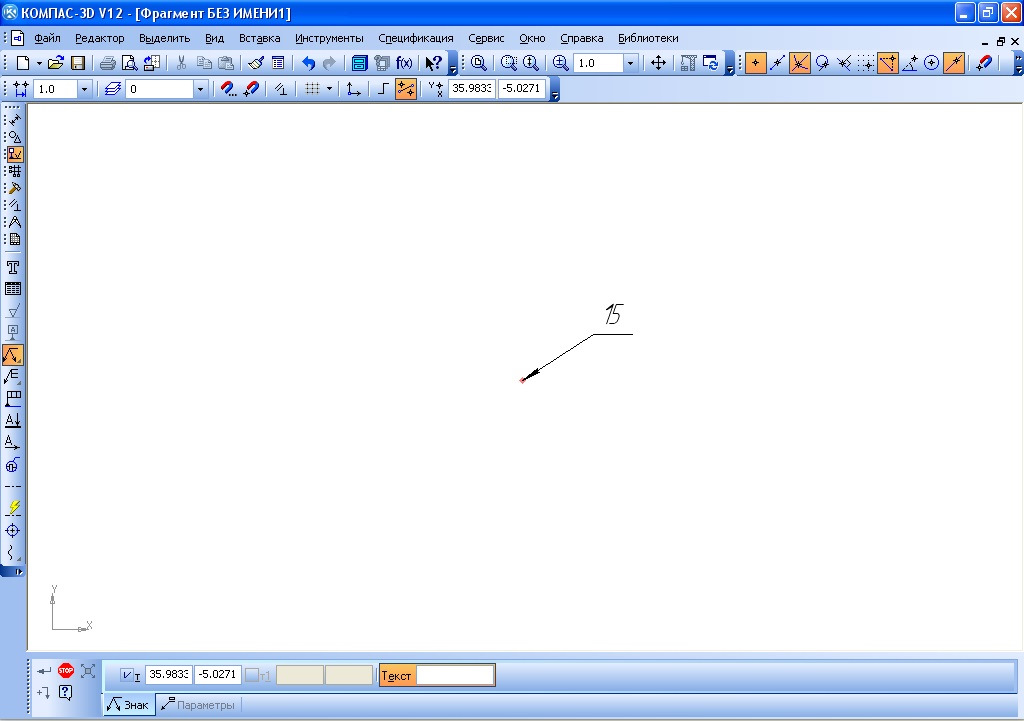Screen dimensions: 1024x721
Task: Open the Сервис menu
Action: pos(486,38)
